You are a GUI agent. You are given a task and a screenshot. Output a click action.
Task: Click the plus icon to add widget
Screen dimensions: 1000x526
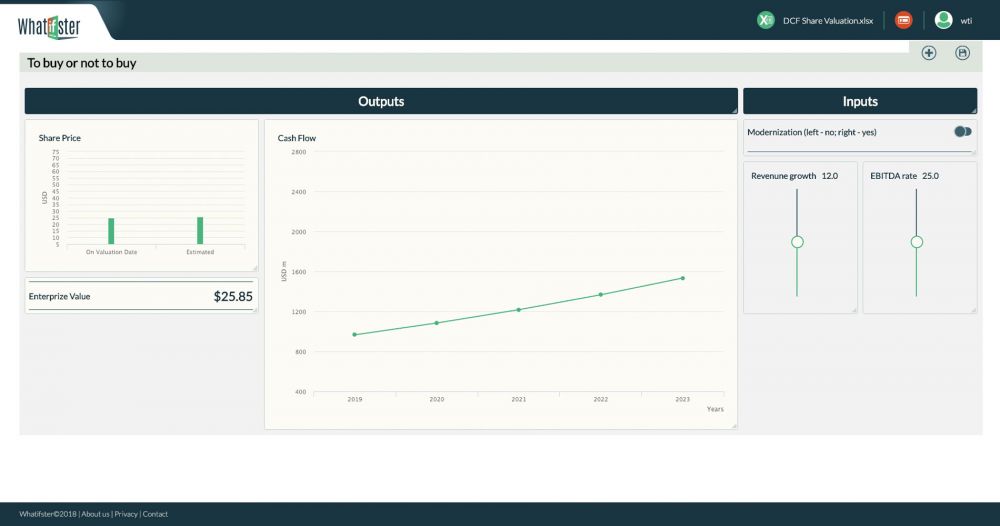point(929,53)
